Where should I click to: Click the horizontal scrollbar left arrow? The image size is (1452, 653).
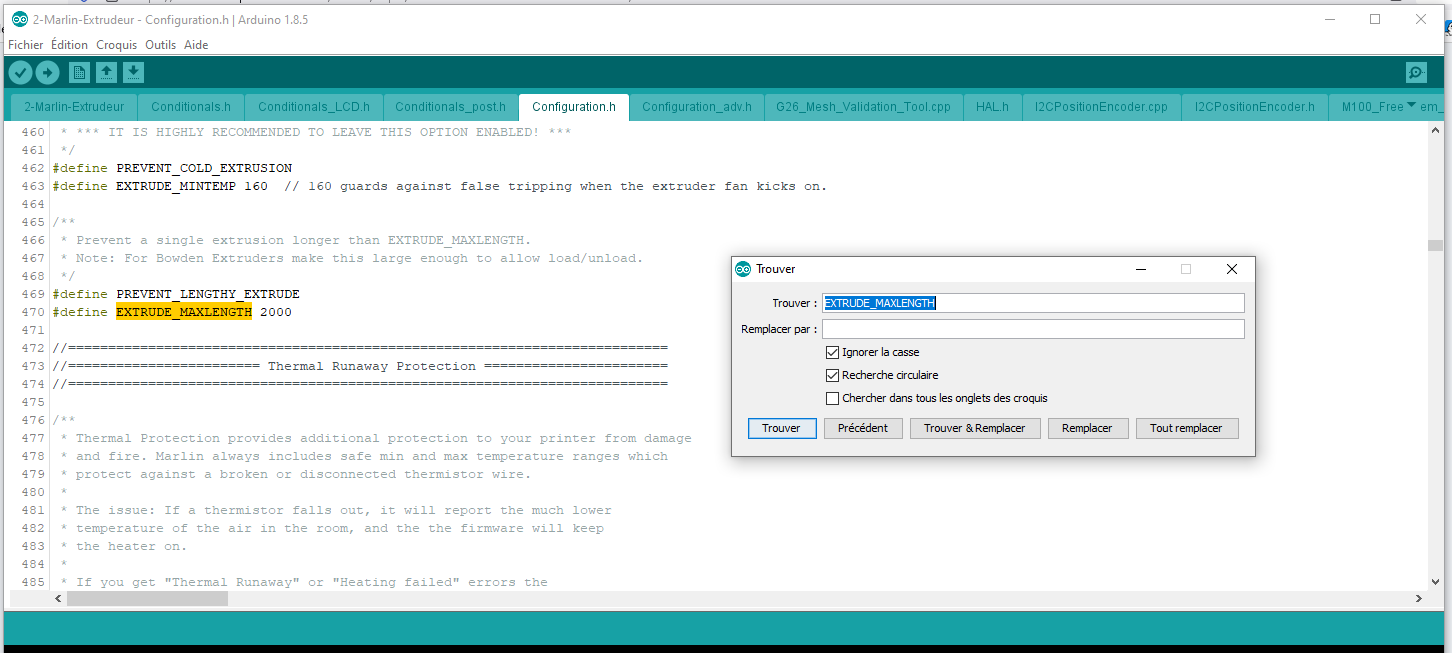tap(58, 598)
